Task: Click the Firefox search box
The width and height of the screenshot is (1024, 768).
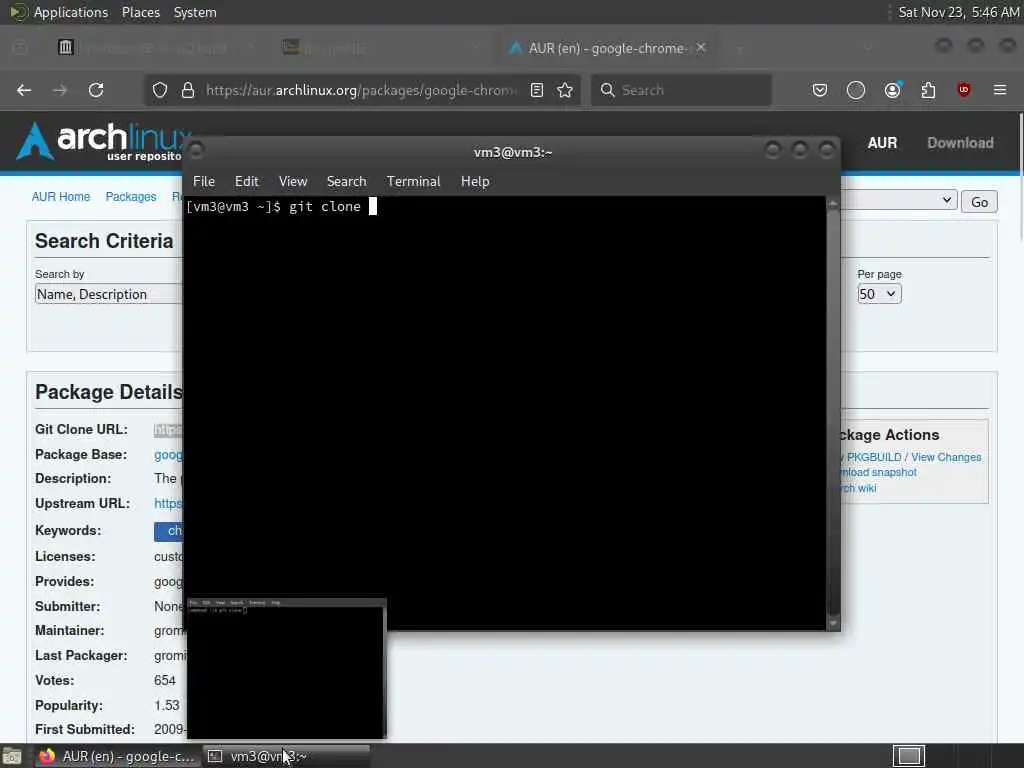Action: [x=681, y=90]
